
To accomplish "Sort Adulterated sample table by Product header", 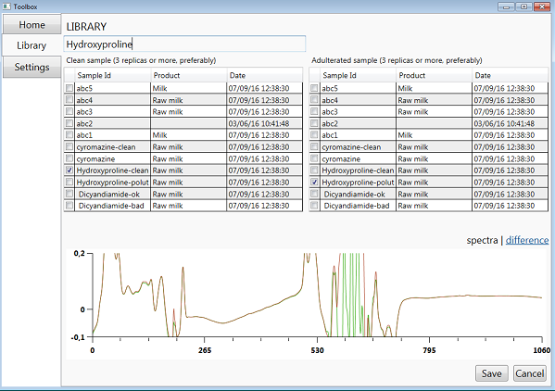I will pyautogui.click(x=434, y=75).
